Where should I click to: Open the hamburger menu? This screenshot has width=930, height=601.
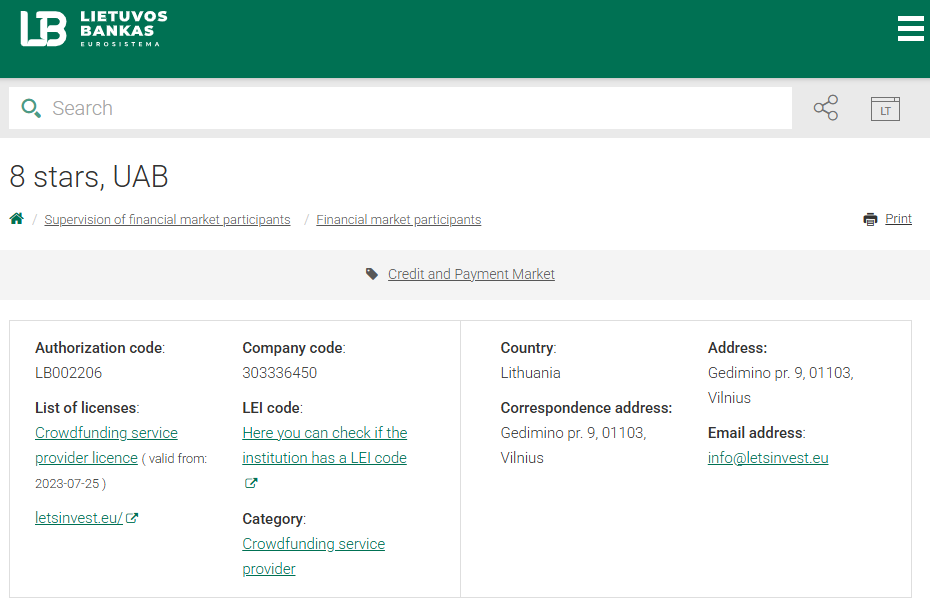(910, 28)
